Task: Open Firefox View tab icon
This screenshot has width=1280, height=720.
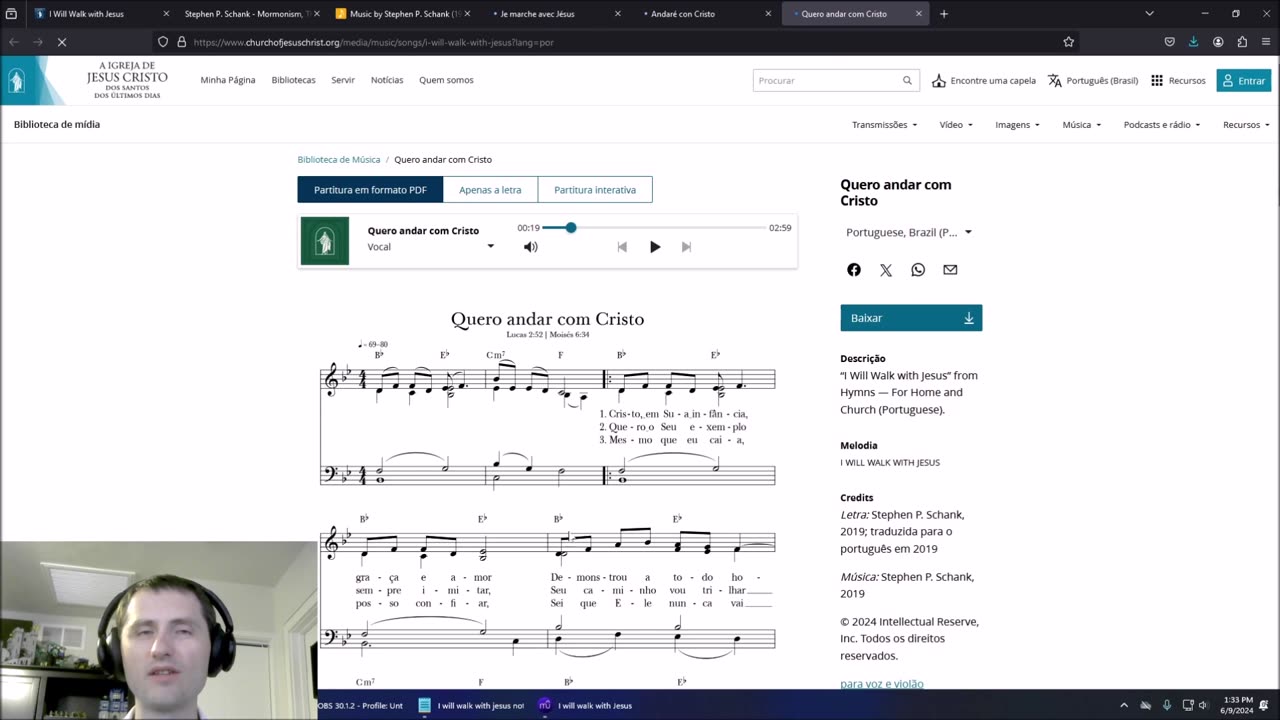Action: pyautogui.click(x=11, y=14)
